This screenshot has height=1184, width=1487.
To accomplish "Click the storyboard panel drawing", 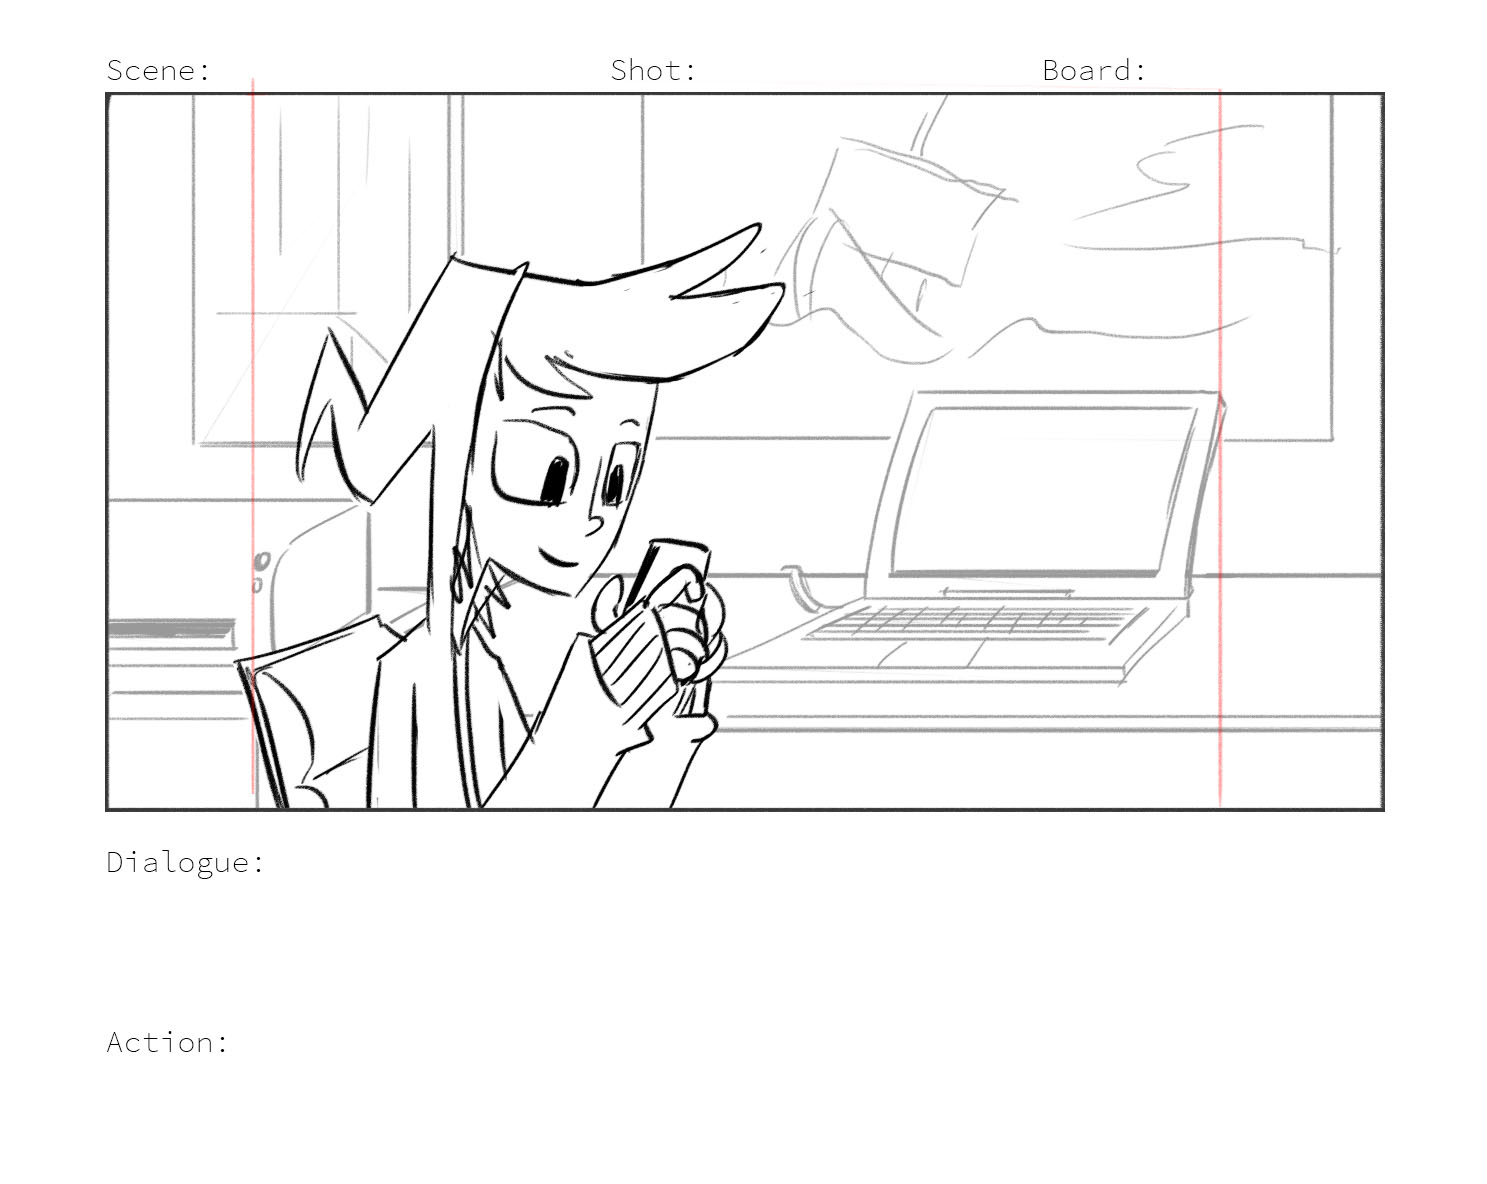I will [745, 452].
